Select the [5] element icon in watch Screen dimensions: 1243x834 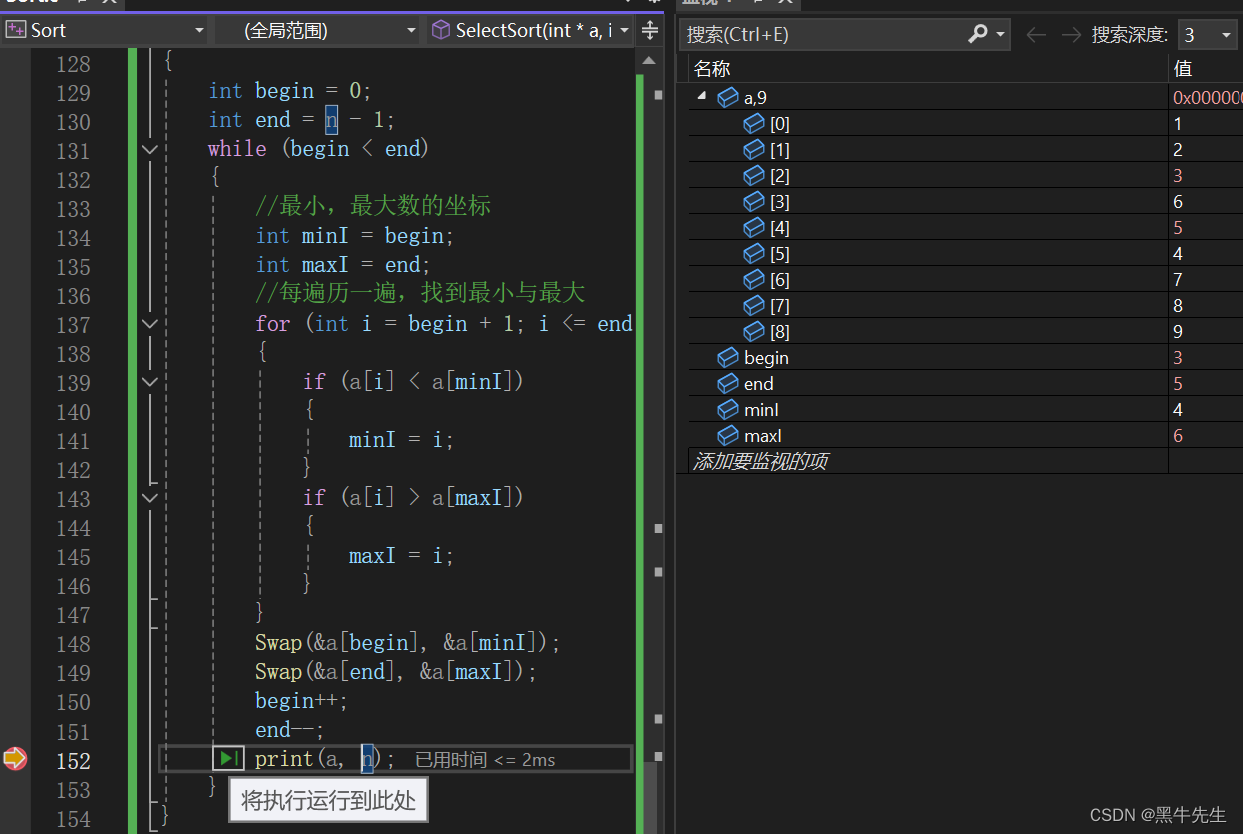click(754, 254)
